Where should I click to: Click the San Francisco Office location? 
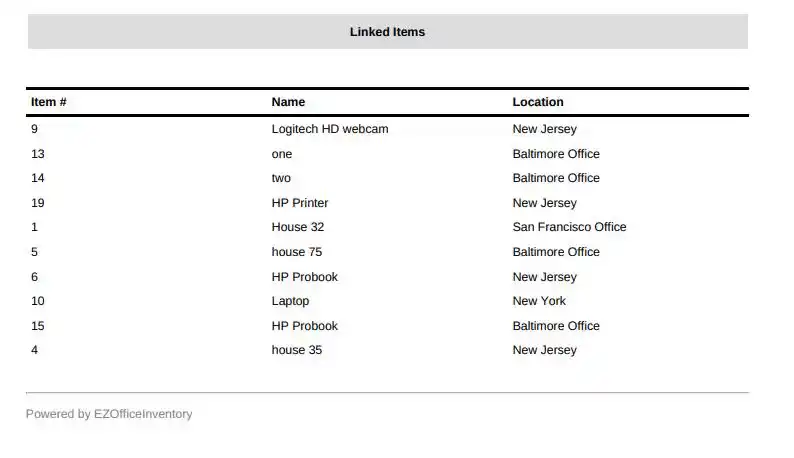point(569,227)
